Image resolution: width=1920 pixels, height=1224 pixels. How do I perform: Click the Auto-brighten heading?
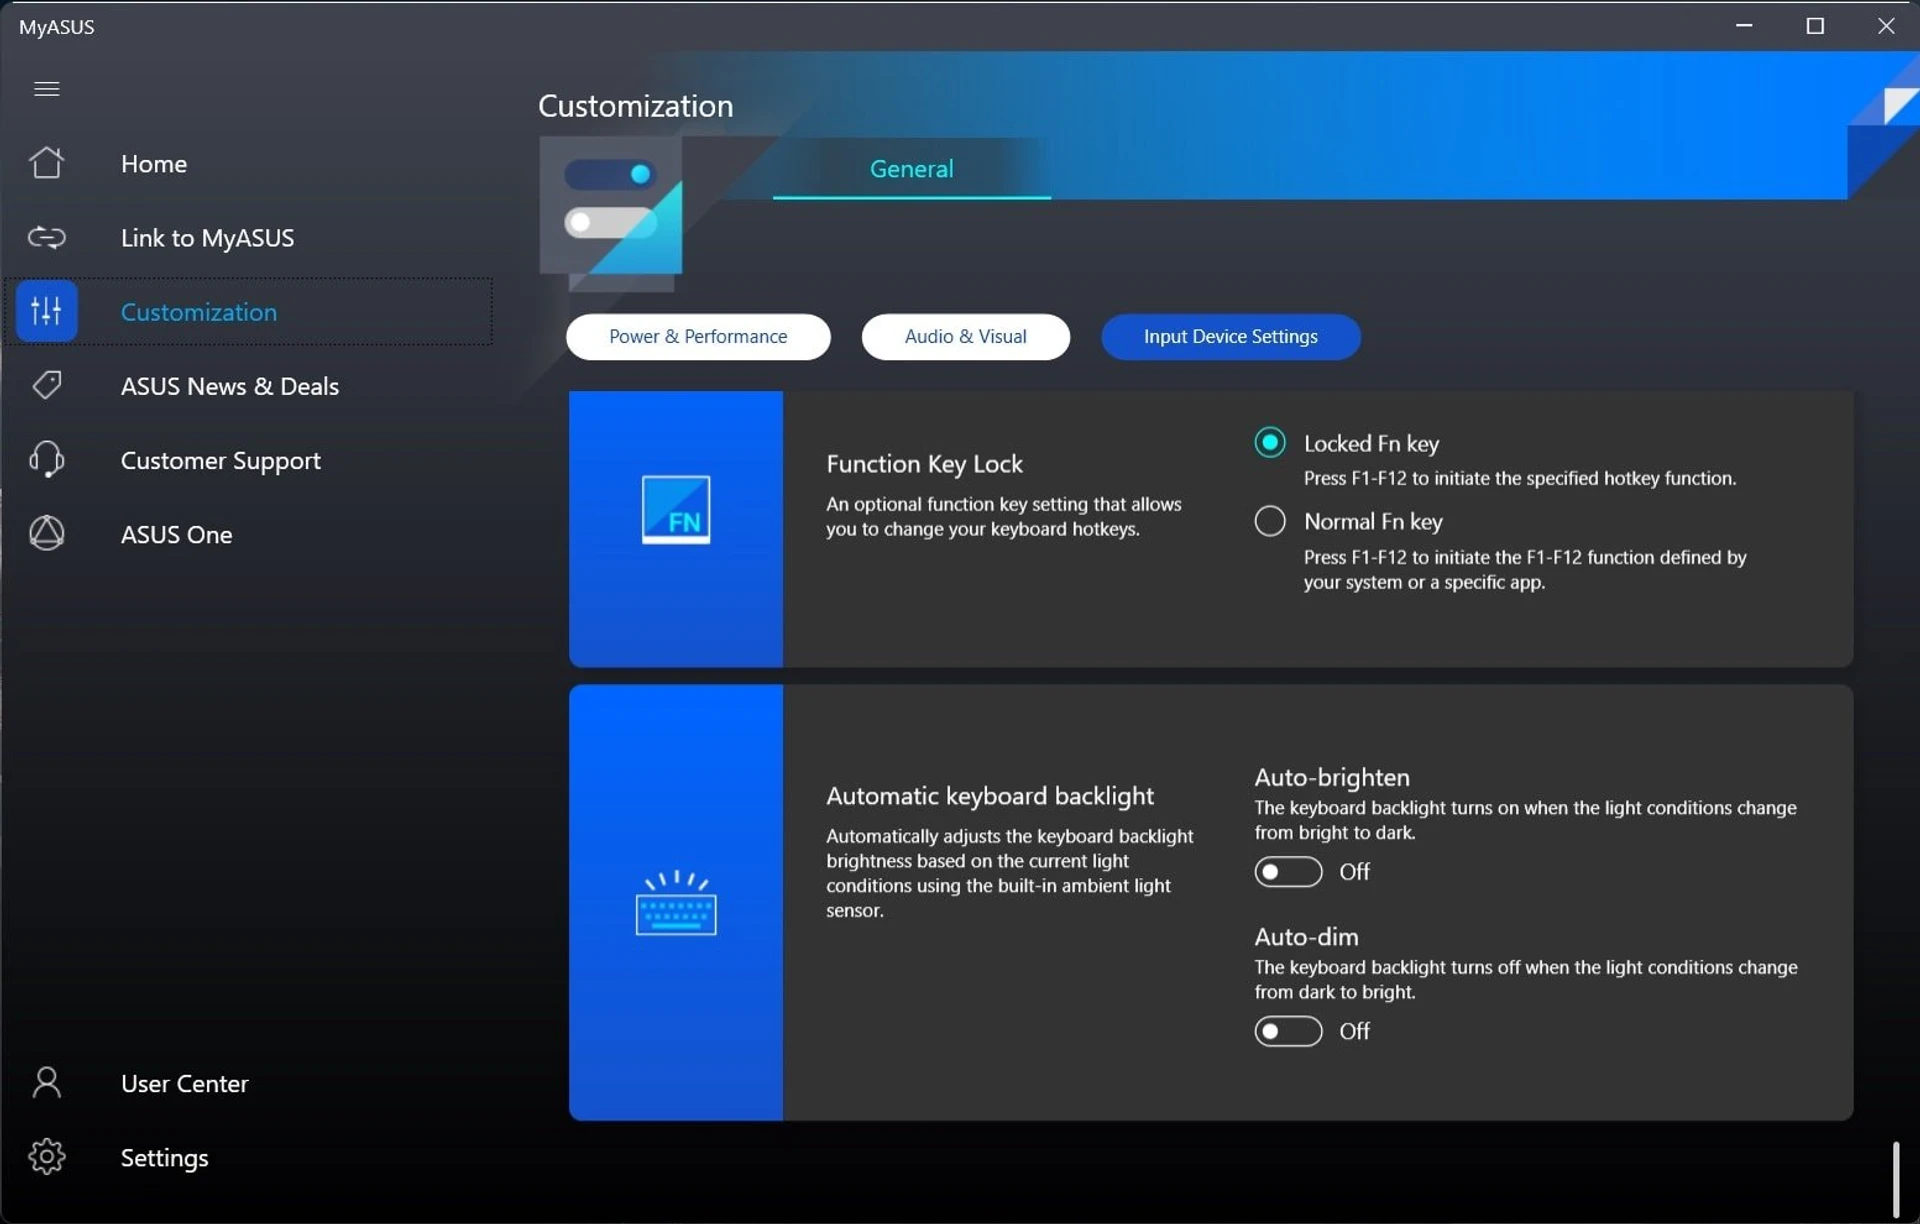[1332, 777]
